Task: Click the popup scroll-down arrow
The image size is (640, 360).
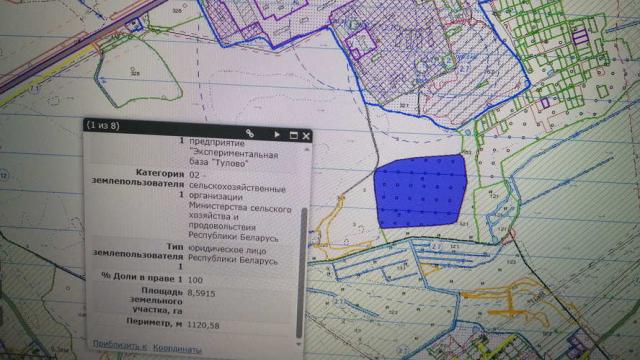Action: [299, 344]
